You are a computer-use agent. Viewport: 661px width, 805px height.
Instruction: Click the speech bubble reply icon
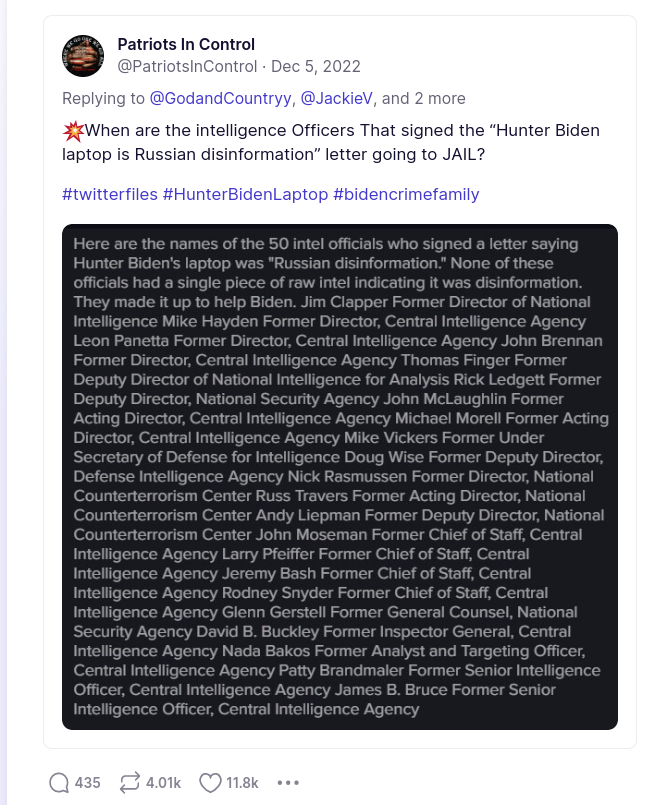[59, 782]
